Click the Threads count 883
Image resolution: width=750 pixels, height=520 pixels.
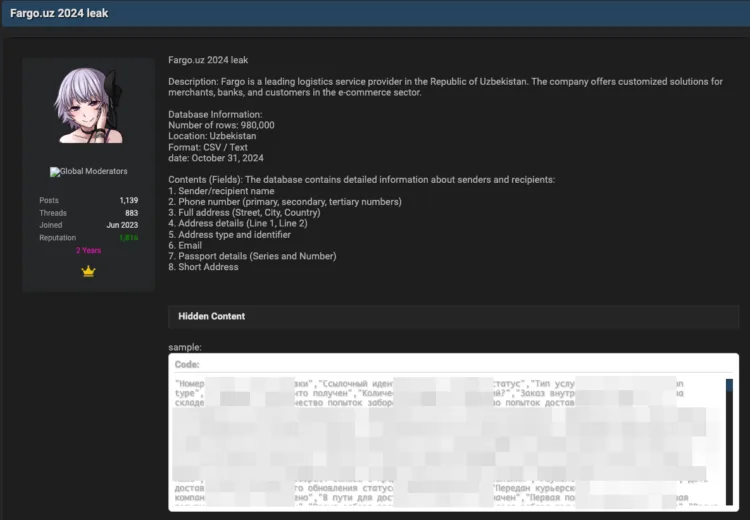pos(132,213)
